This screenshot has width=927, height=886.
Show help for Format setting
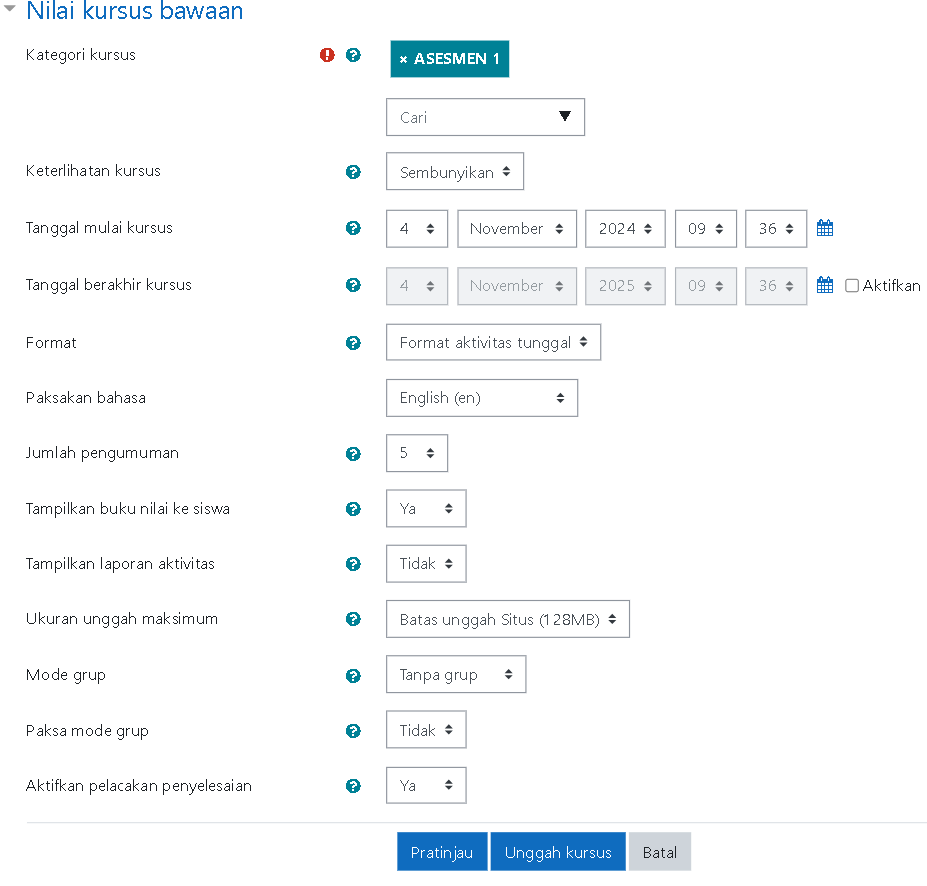click(x=353, y=343)
